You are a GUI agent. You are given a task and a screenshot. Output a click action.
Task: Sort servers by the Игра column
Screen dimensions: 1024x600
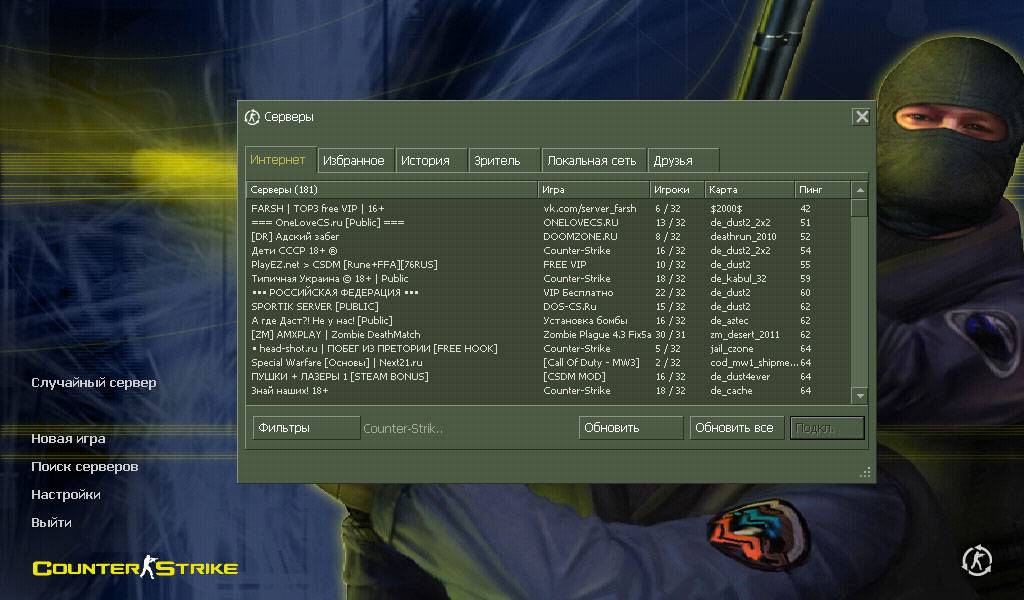click(594, 190)
